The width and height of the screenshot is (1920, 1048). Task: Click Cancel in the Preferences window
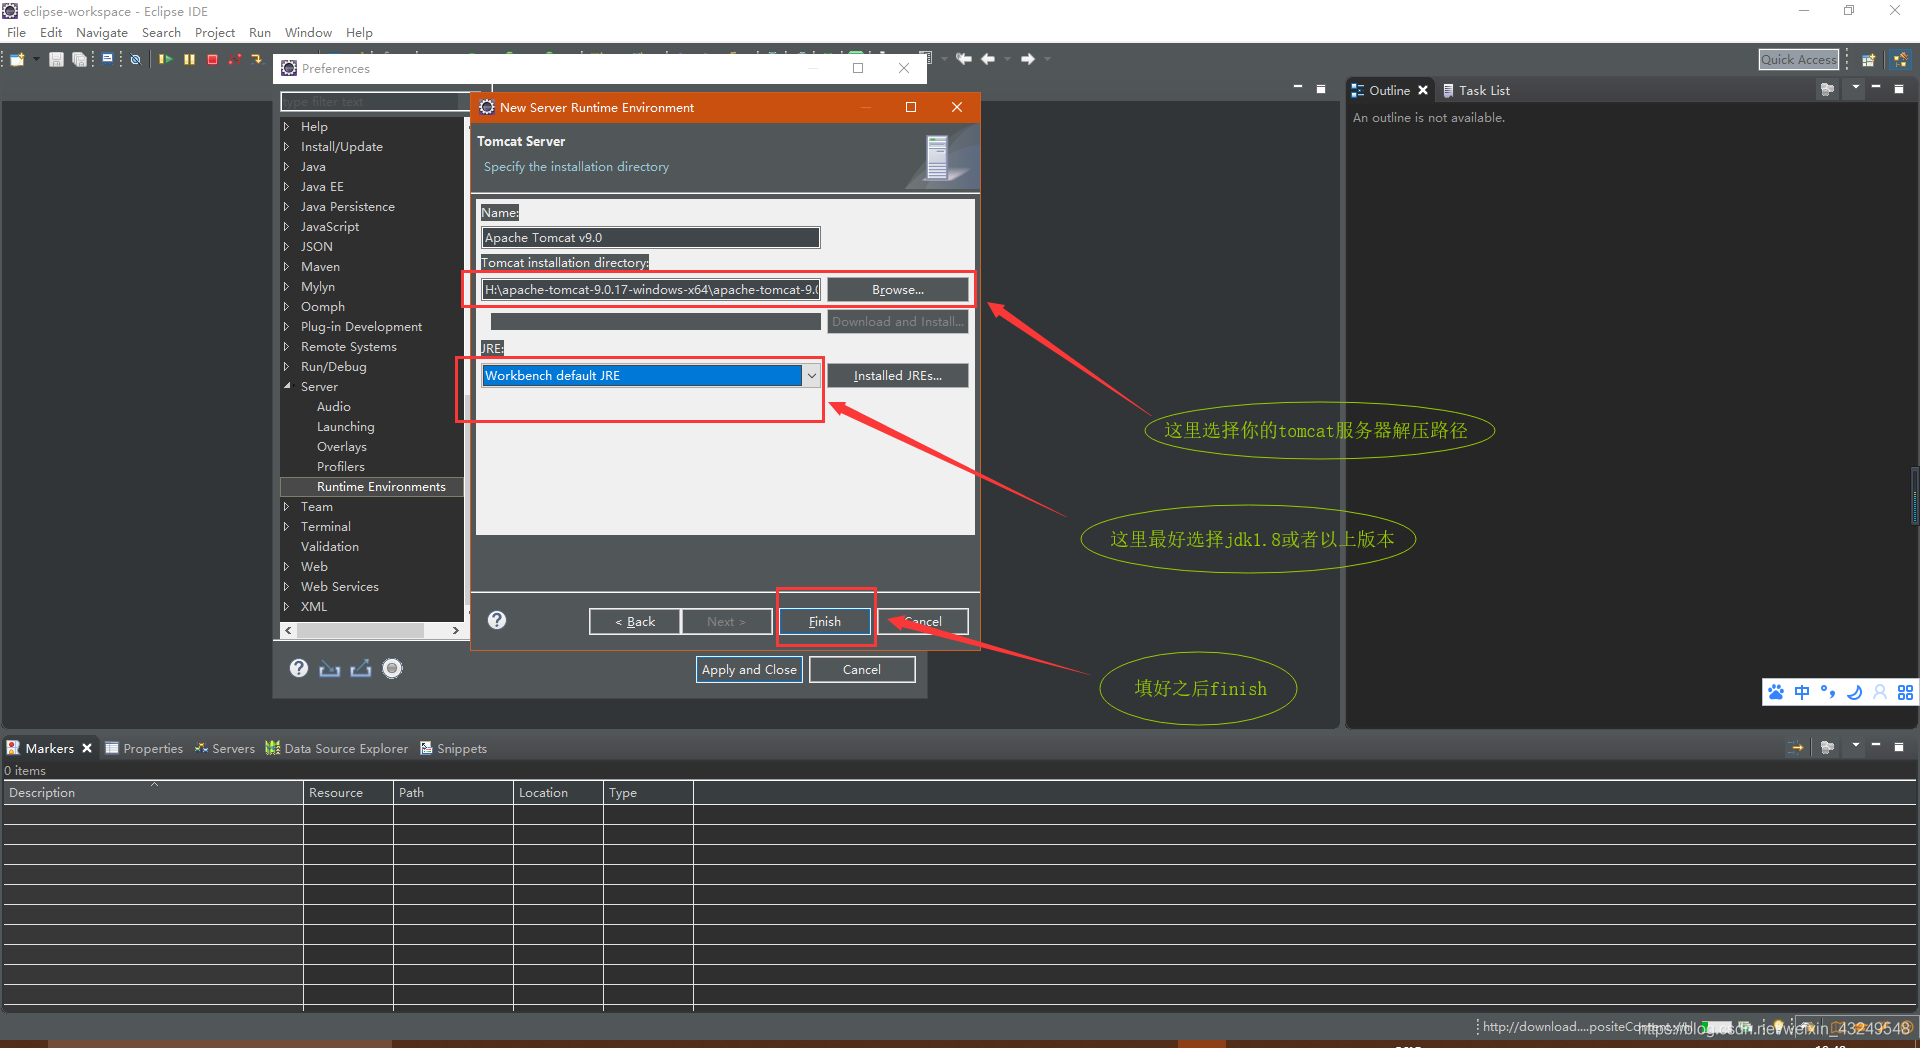pos(862,670)
